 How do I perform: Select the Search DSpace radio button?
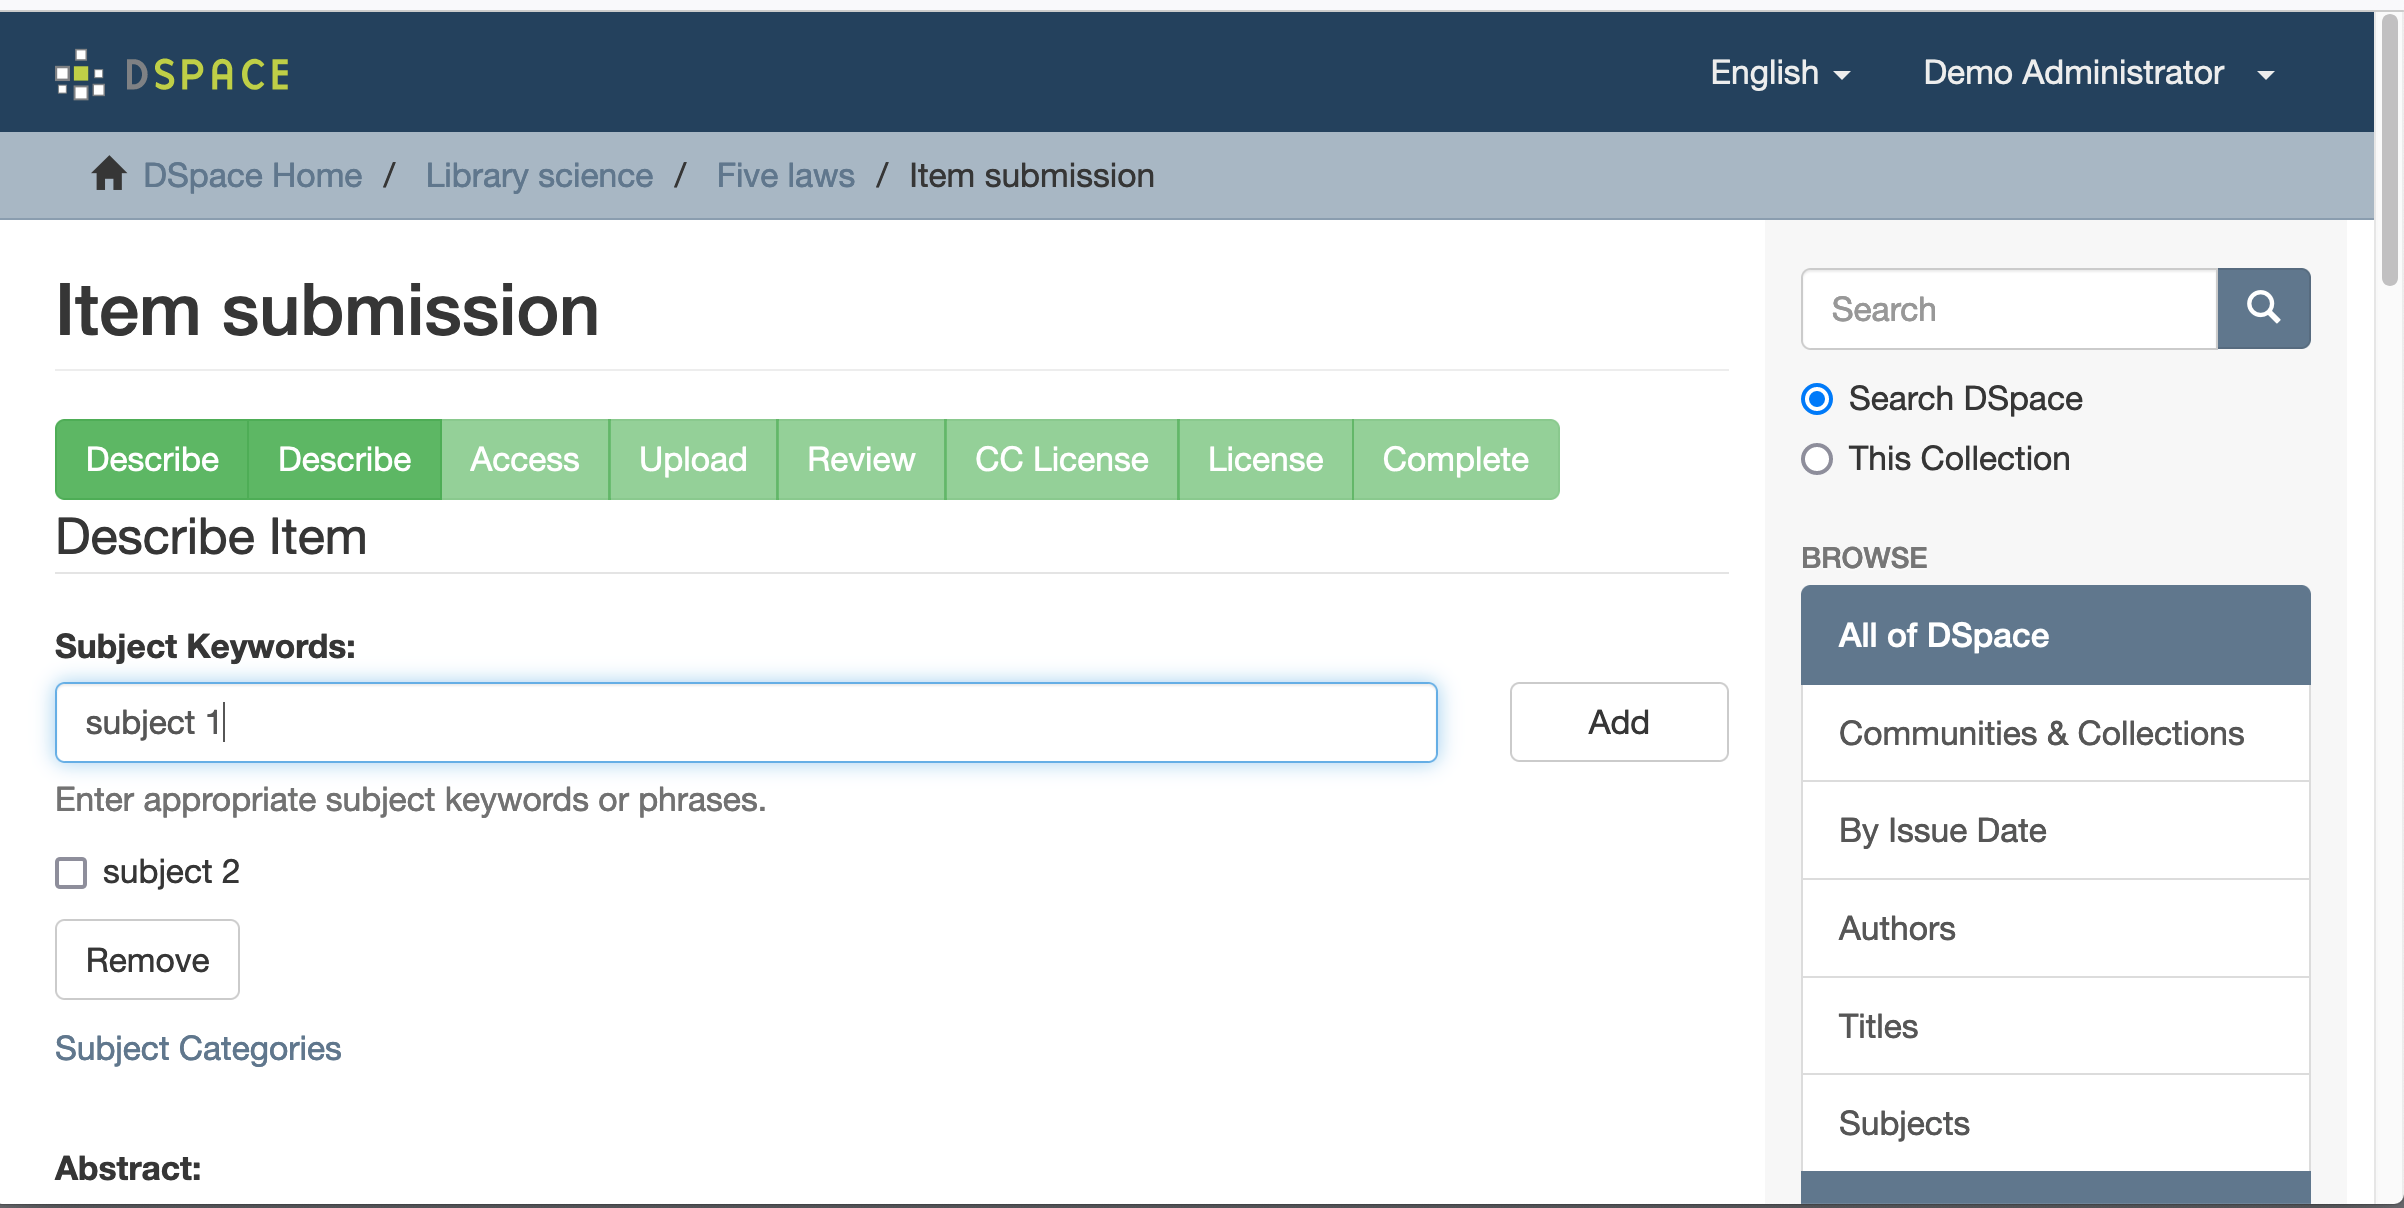tap(1816, 399)
